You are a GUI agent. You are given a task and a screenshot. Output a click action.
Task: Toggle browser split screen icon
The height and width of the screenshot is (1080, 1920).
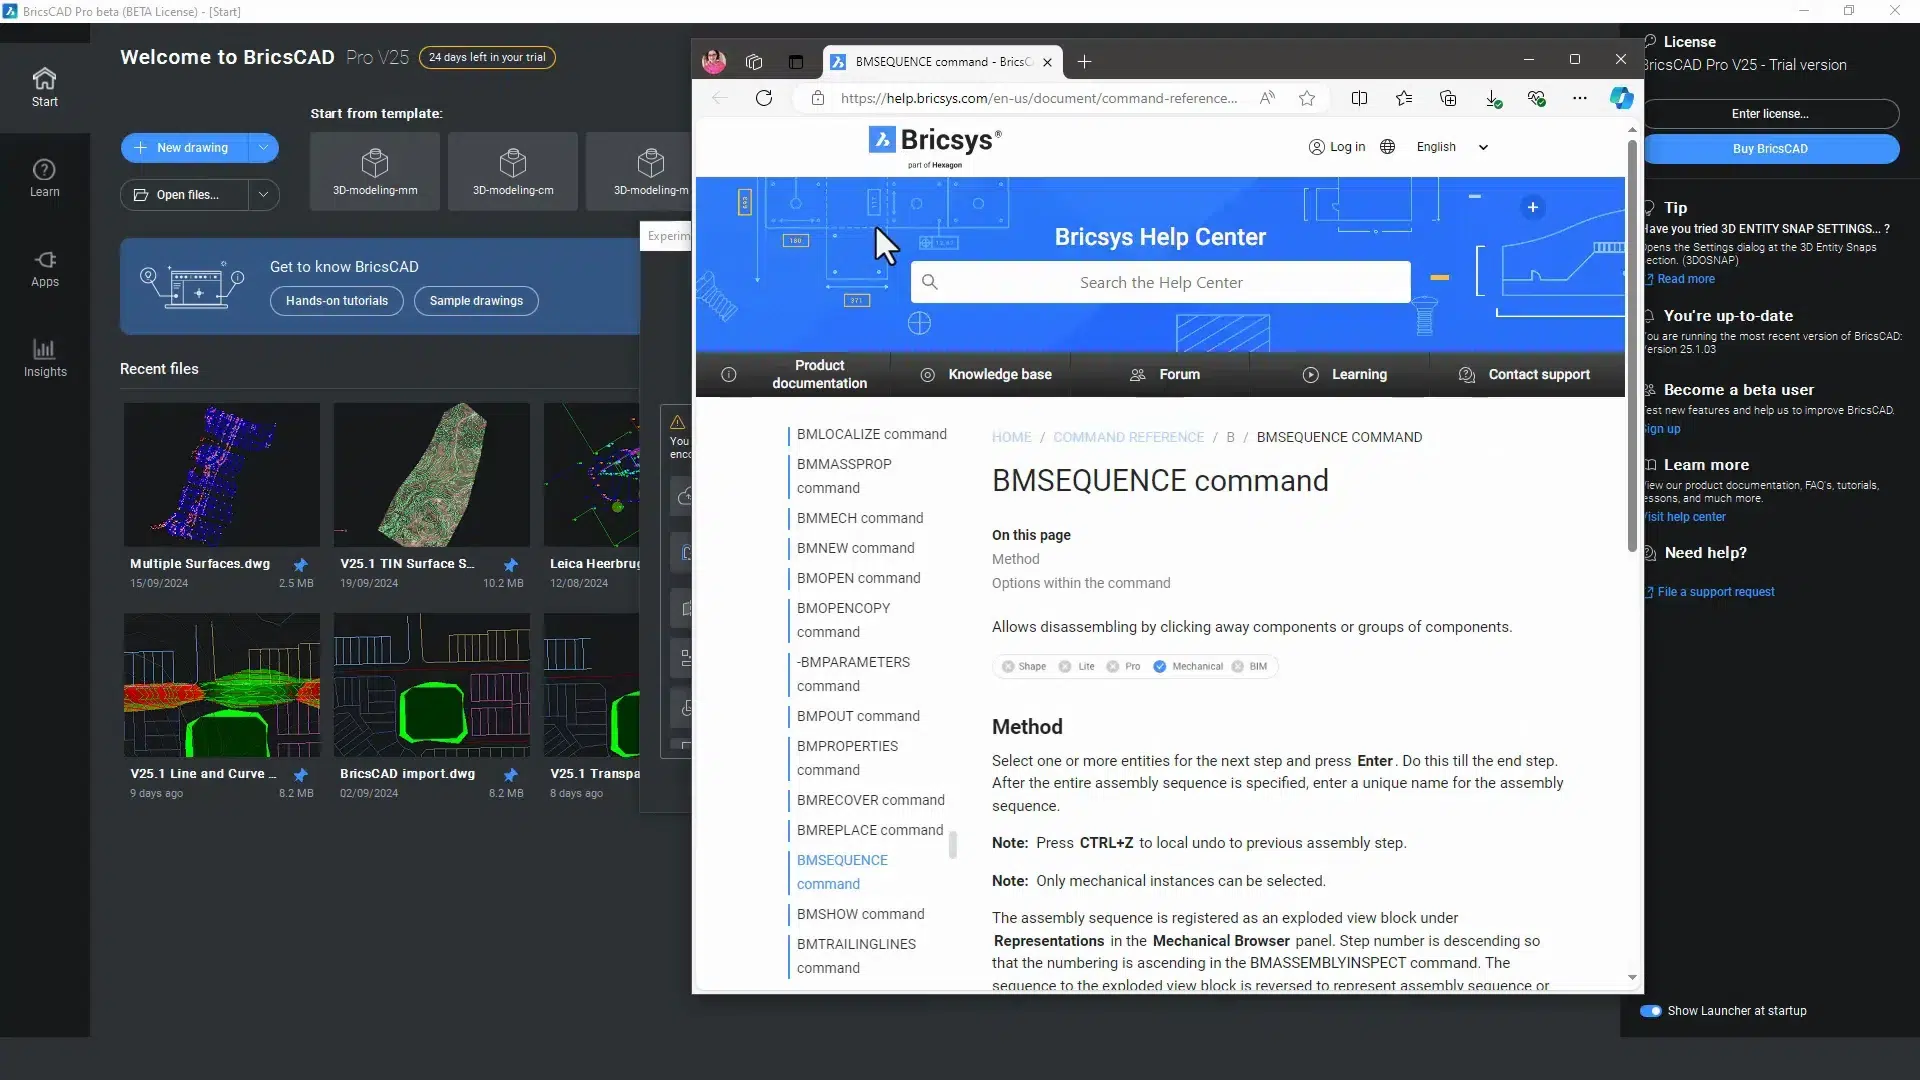[x=1359, y=98]
